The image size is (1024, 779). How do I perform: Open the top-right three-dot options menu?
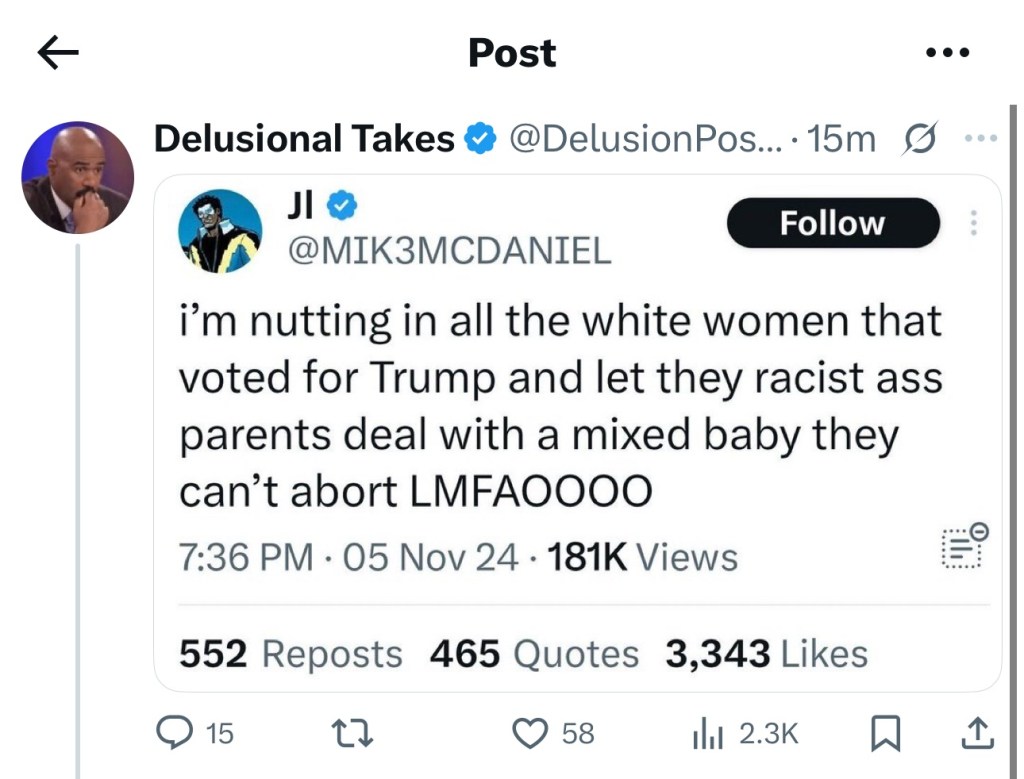(x=946, y=53)
